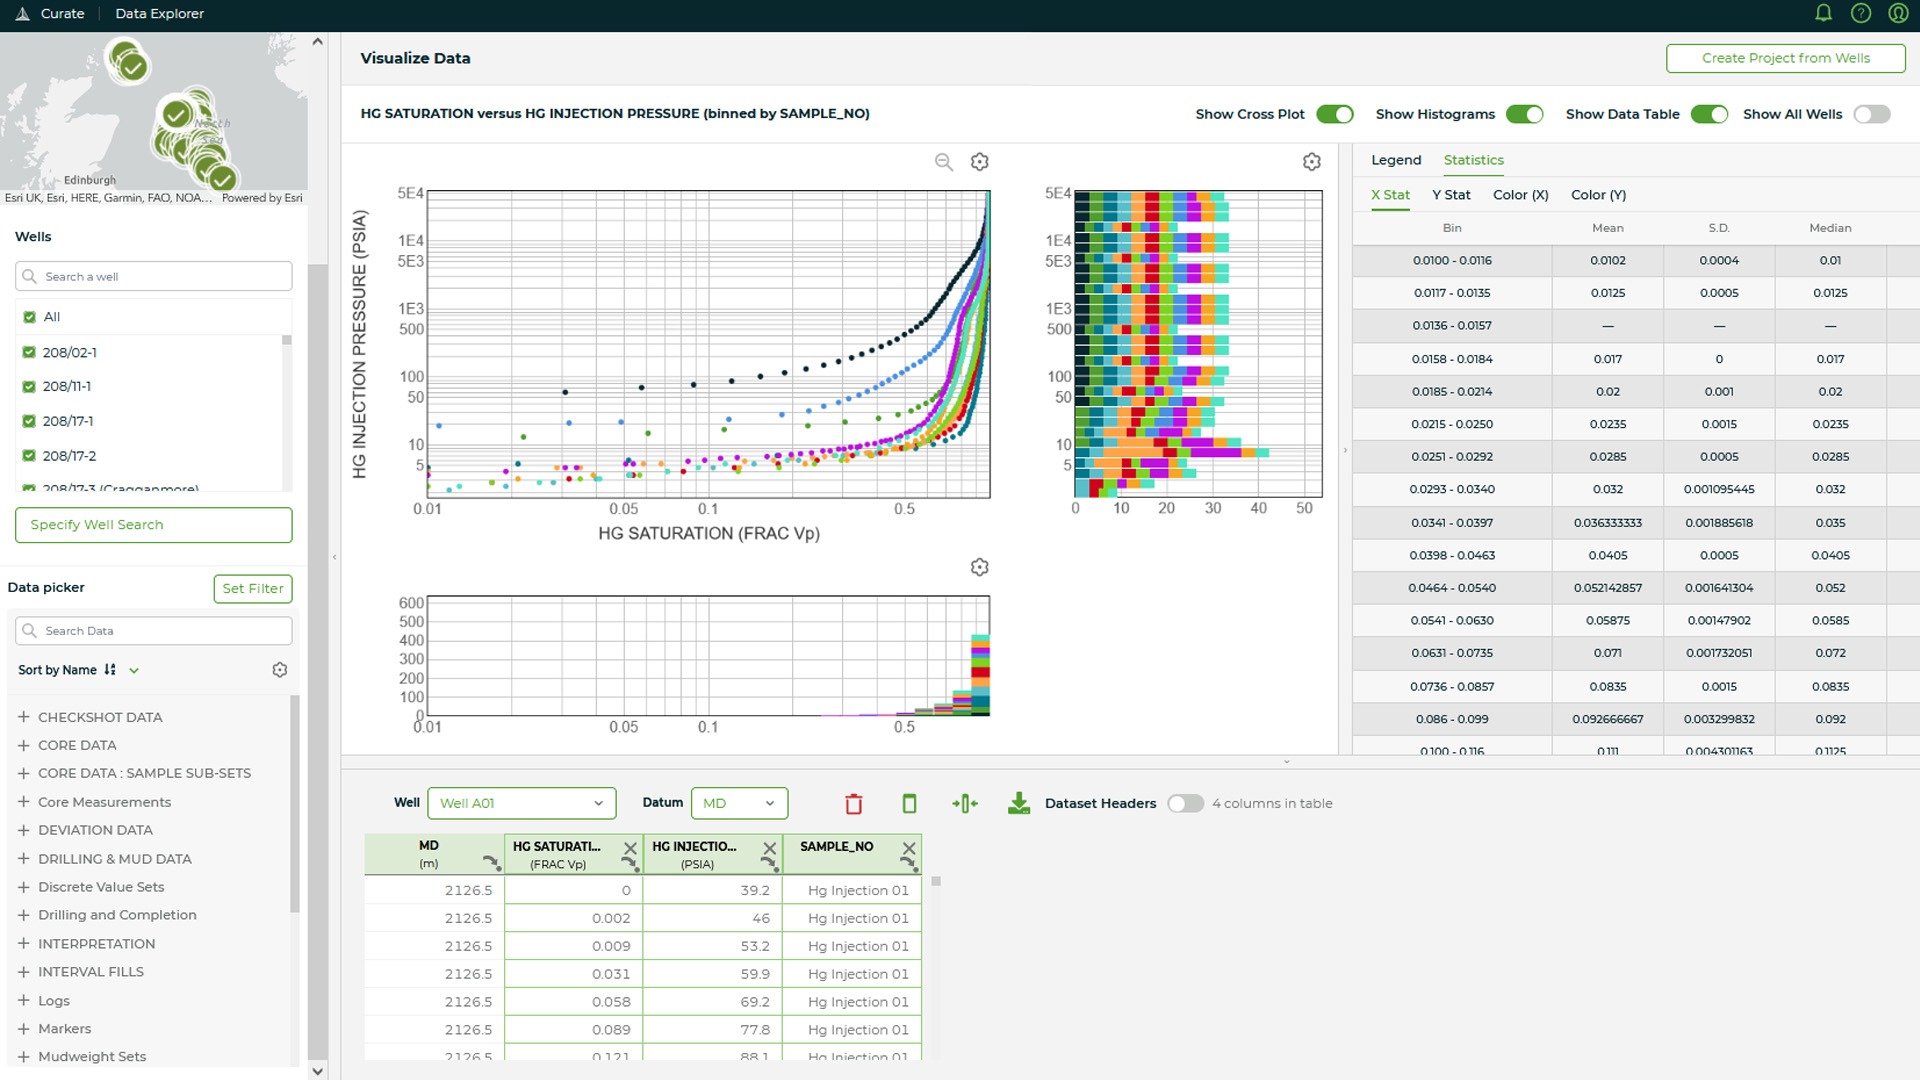Open data picker settings gear
The image size is (1920, 1080).
280,670
